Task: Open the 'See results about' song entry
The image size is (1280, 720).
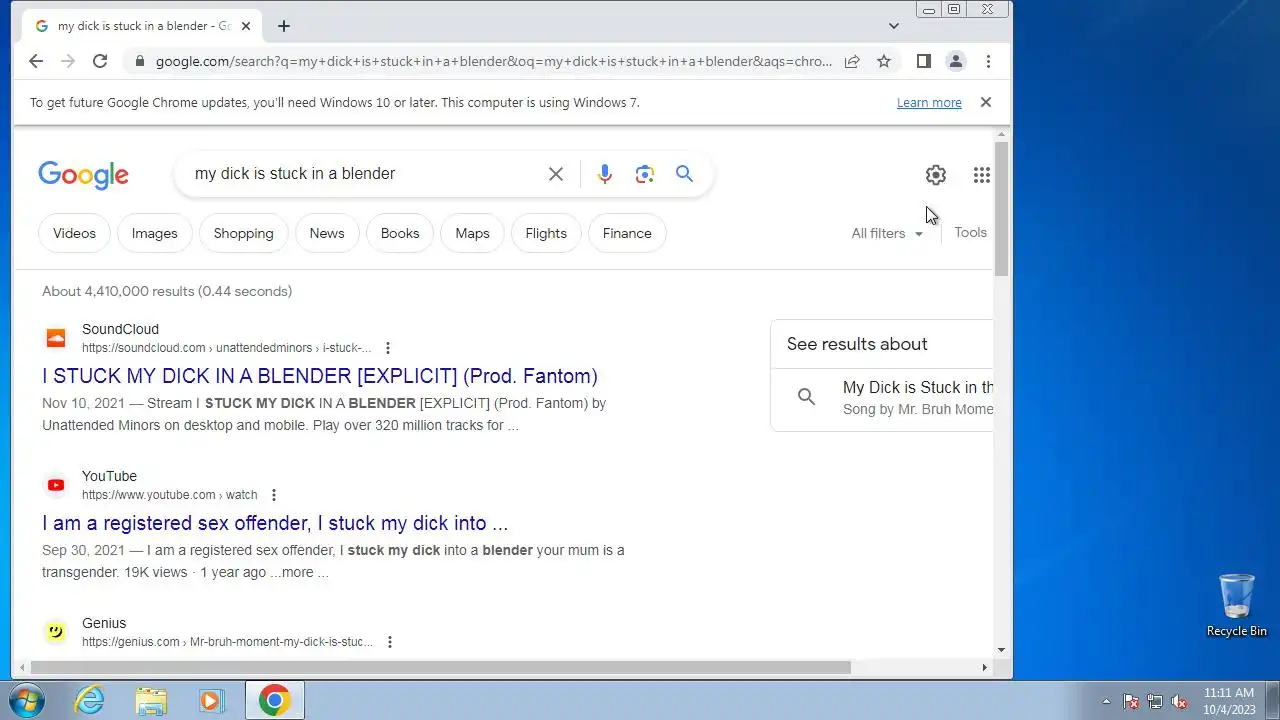Action: [882, 397]
